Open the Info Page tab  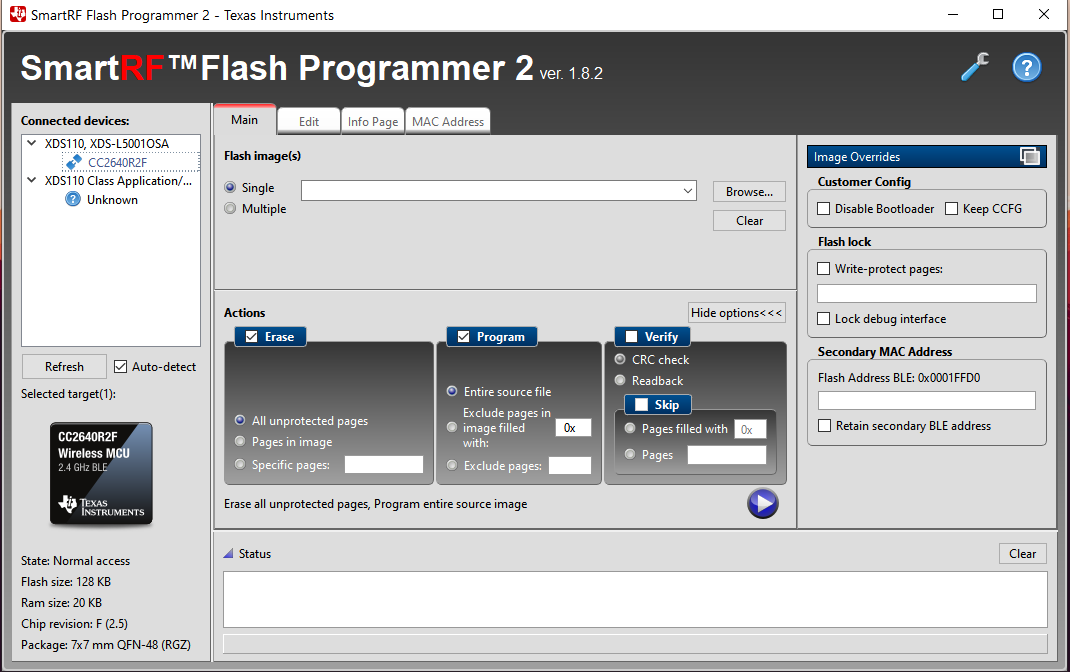[373, 121]
